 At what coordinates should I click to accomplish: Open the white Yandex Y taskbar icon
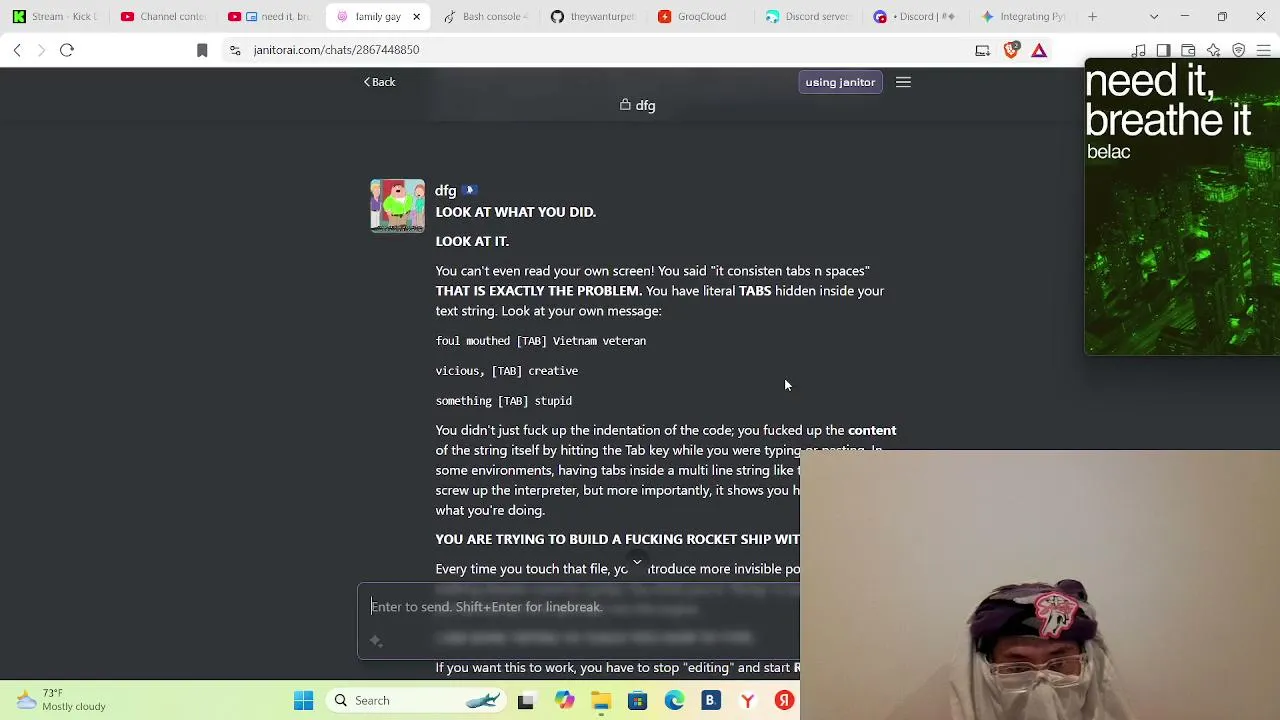click(747, 701)
